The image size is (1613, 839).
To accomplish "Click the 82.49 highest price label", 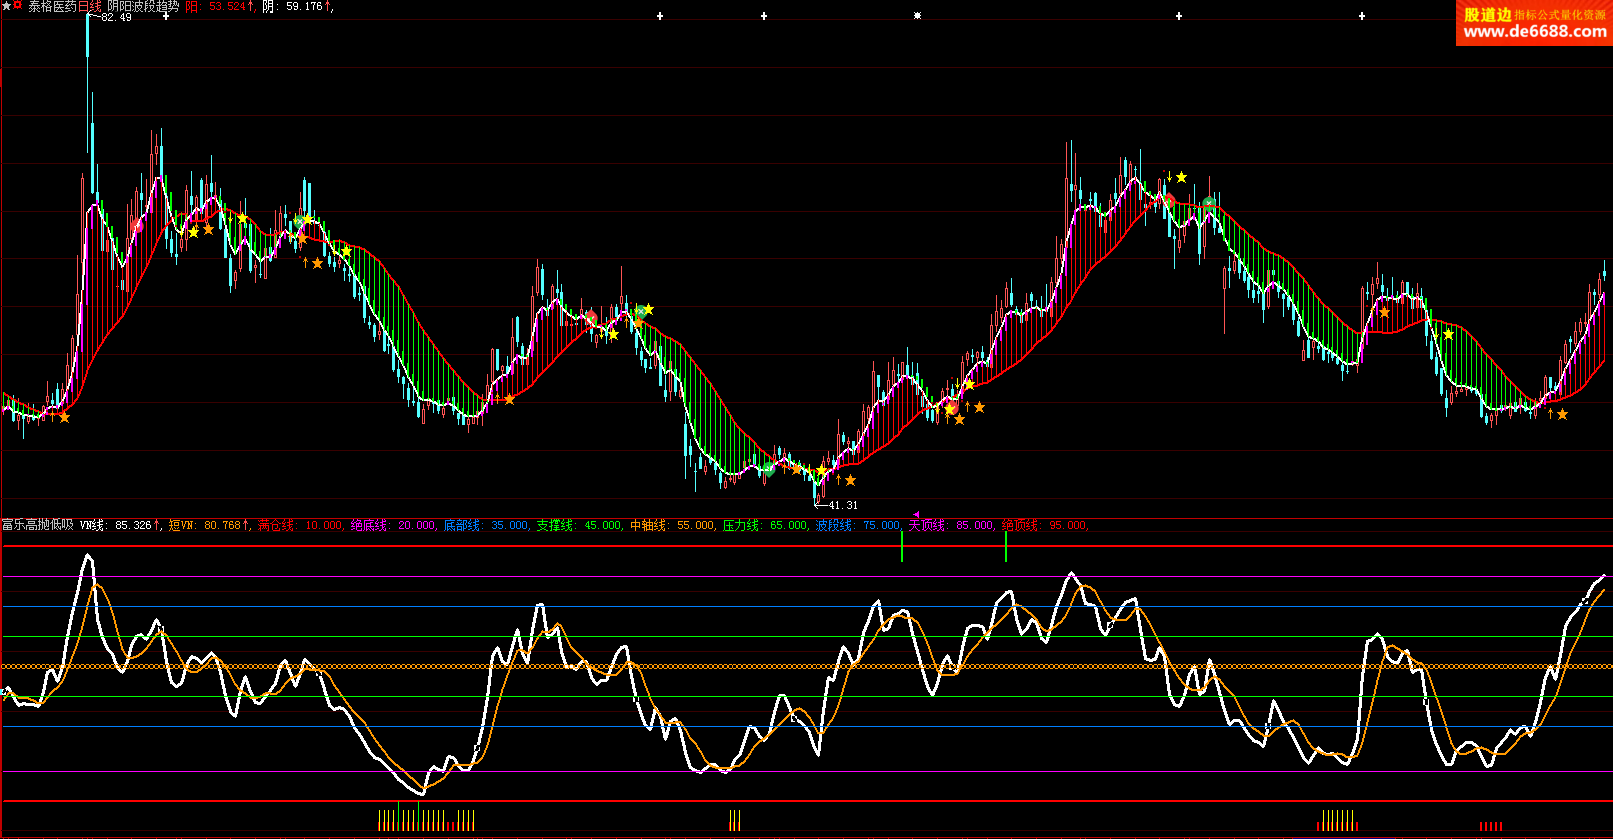I will (x=116, y=17).
